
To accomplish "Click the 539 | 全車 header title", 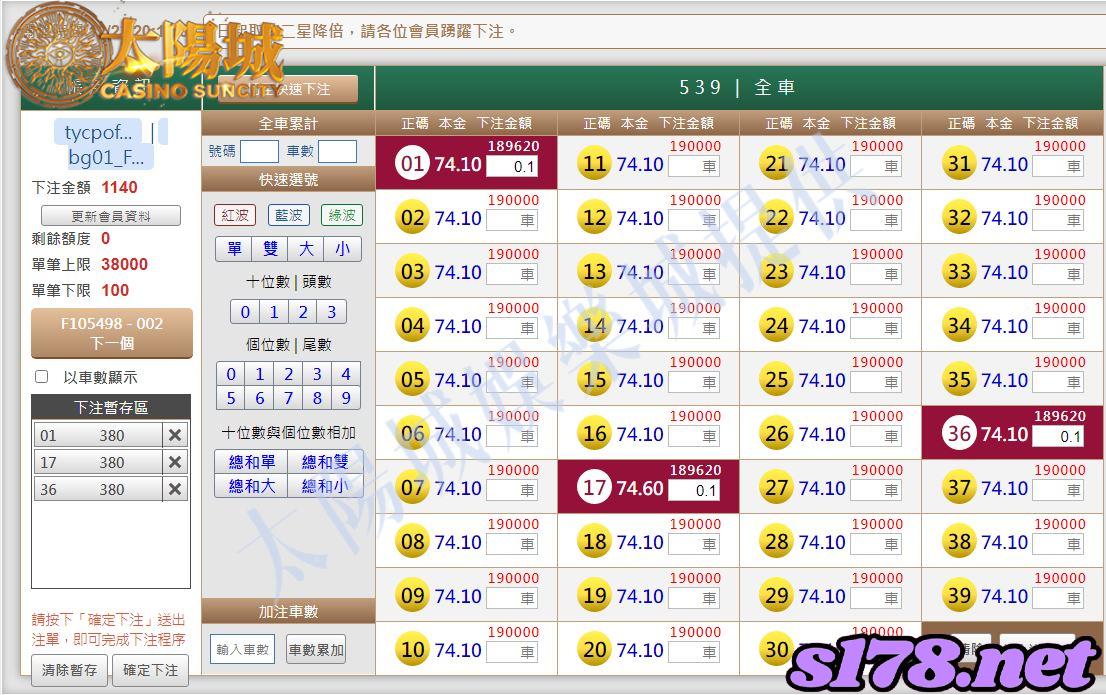I will point(738,87).
